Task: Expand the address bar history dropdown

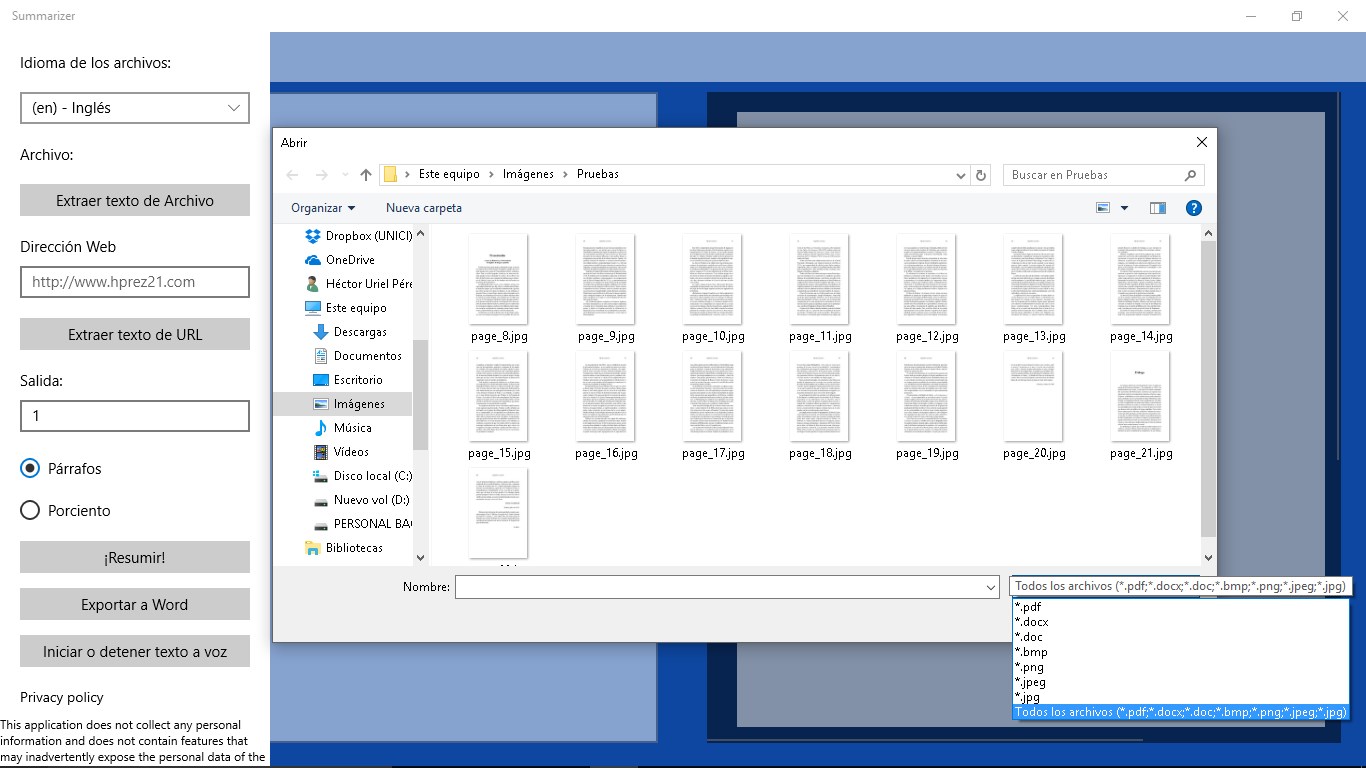Action: pos(961,175)
